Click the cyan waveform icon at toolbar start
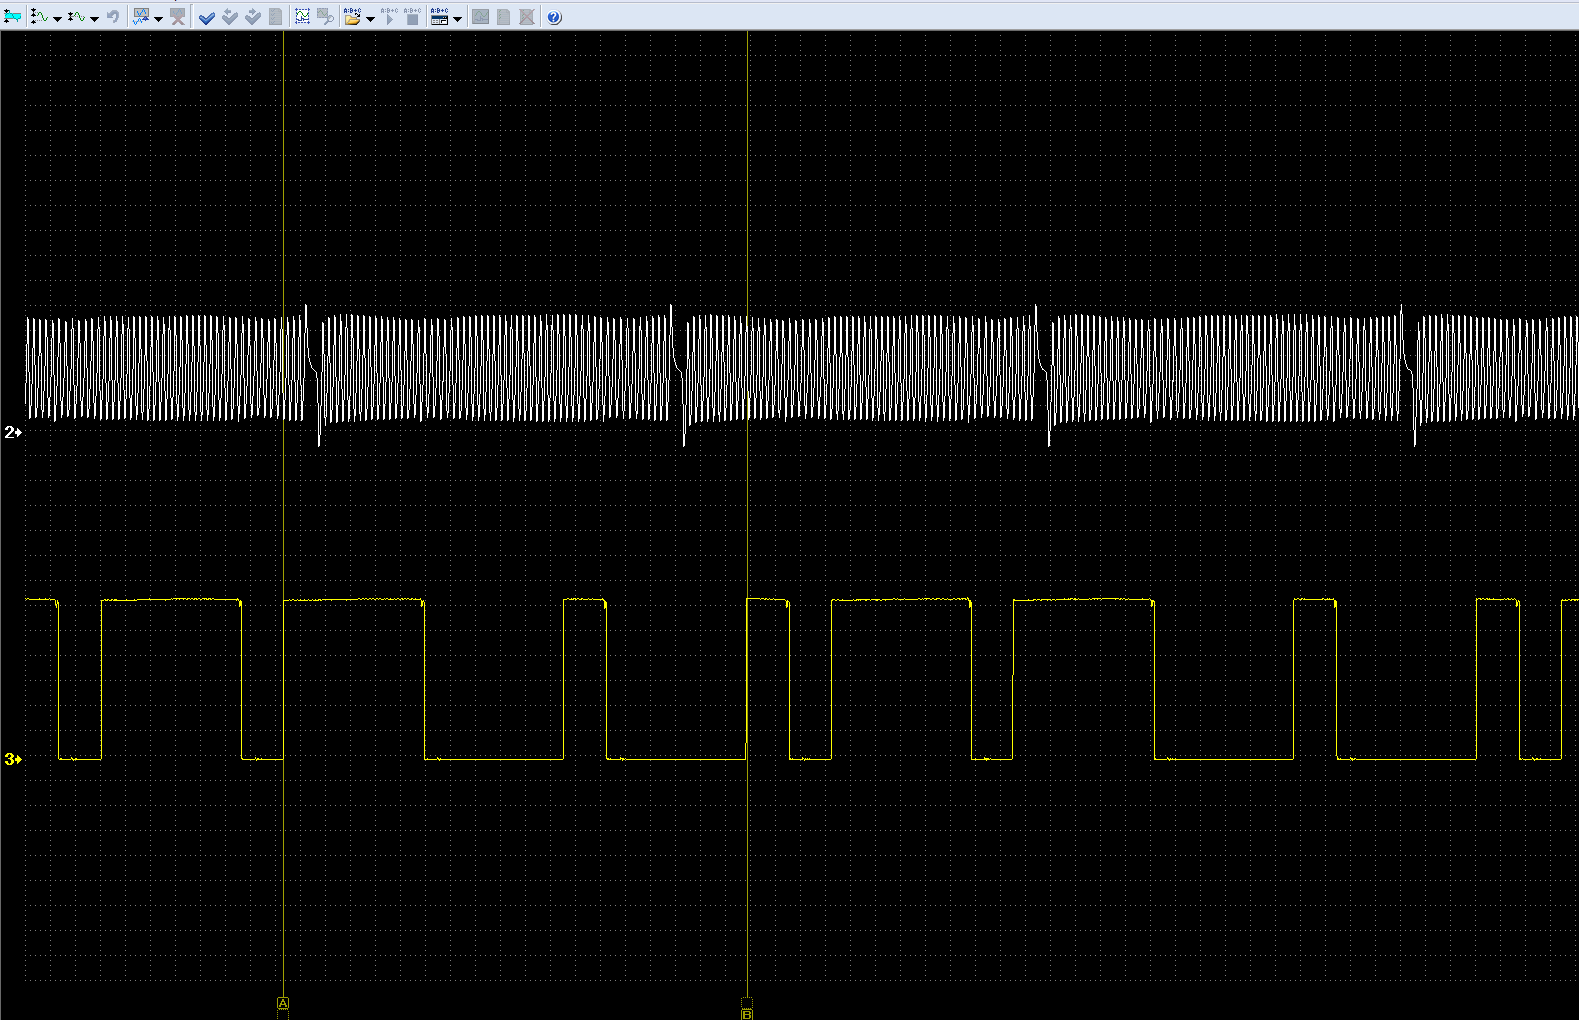The width and height of the screenshot is (1579, 1020). coord(12,17)
